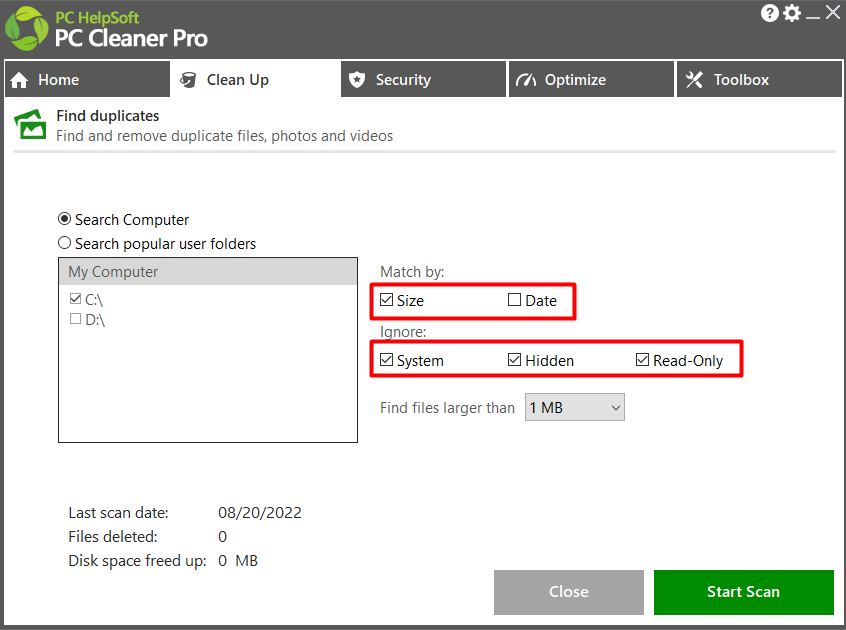
Task: Toggle Ignore Read-Only files checkbox
Action: pyautogui.click(x=642, y=360)
